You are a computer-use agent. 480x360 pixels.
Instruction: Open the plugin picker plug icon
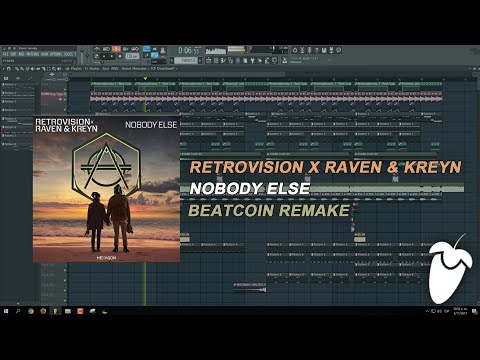coord(252,60)
